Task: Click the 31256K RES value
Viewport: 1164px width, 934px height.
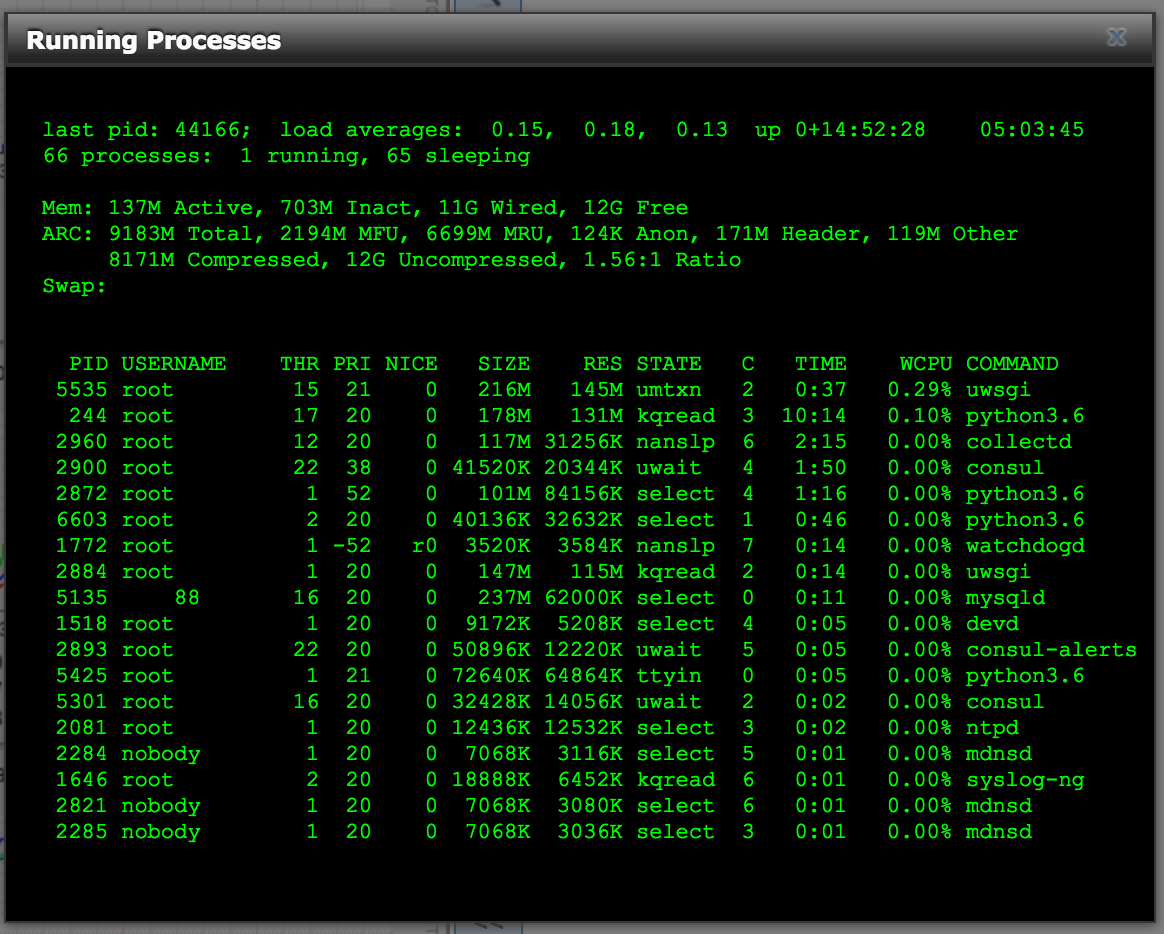Action: tap(583, 442)
